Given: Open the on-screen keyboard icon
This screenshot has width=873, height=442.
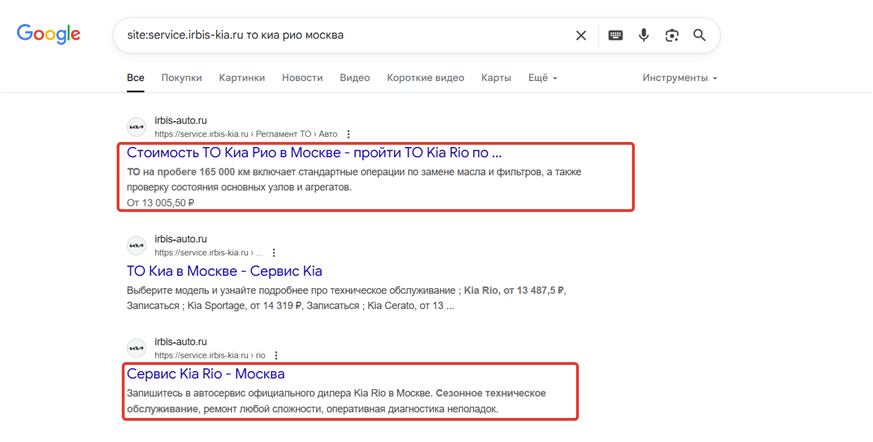Looking at the screenshot, I should click(616, 35).
